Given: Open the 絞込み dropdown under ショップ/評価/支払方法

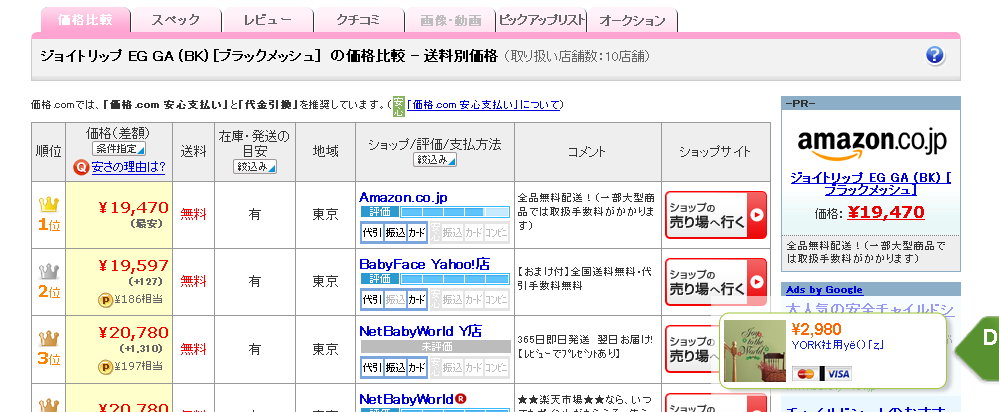Looking at the screenshot, I should click(435, 160).
